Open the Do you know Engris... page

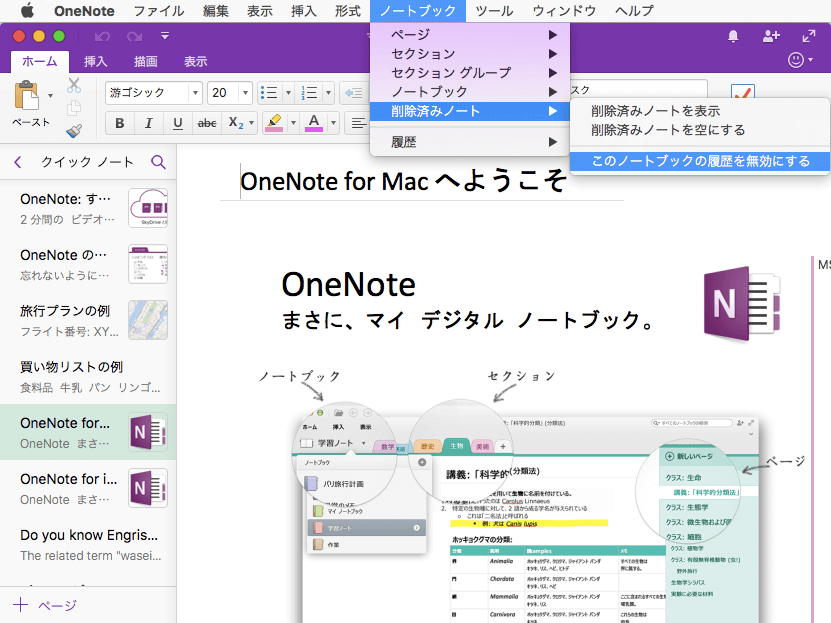click(x=88, y=545)
